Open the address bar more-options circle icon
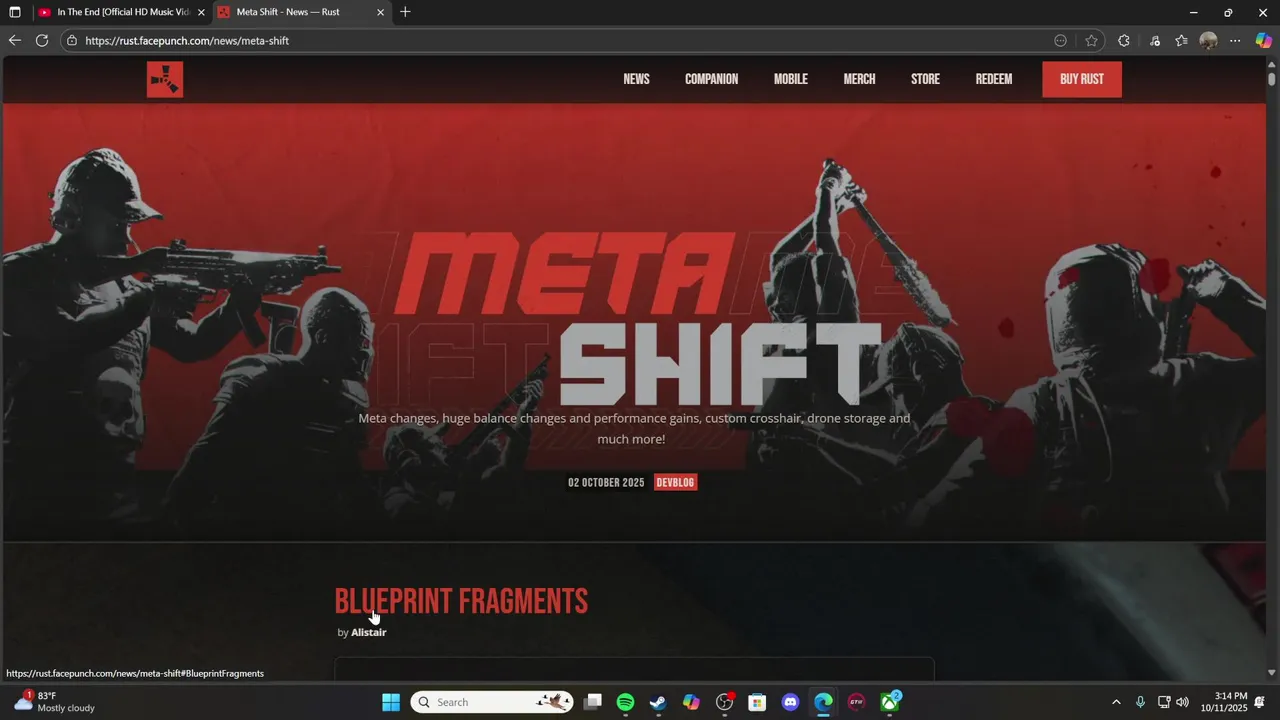1280x720 pixels. (x=1061, y=41)
